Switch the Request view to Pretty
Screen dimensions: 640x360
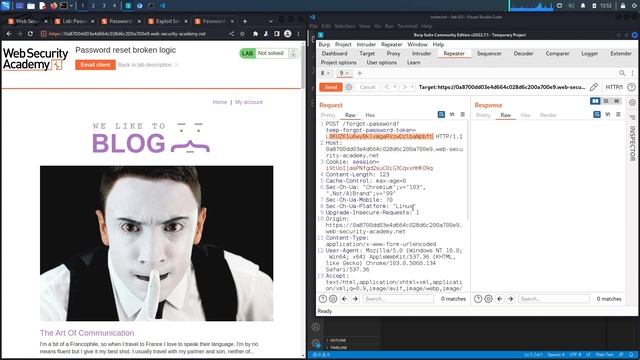(328, 115)
